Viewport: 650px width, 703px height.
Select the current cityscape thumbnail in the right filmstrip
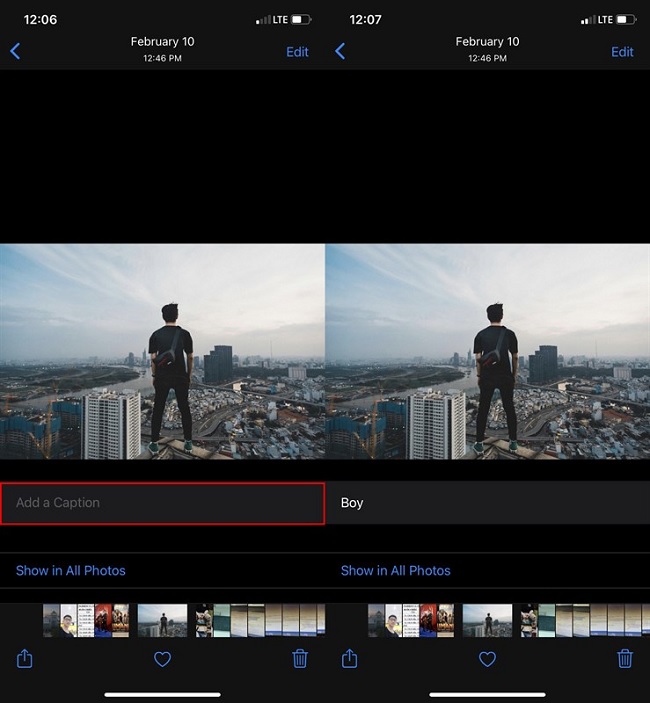point(487,621)
